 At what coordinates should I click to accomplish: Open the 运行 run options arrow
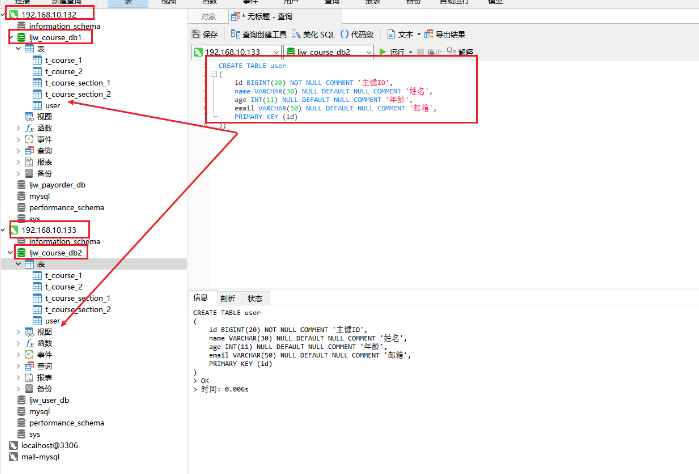(x=411, y=52)
